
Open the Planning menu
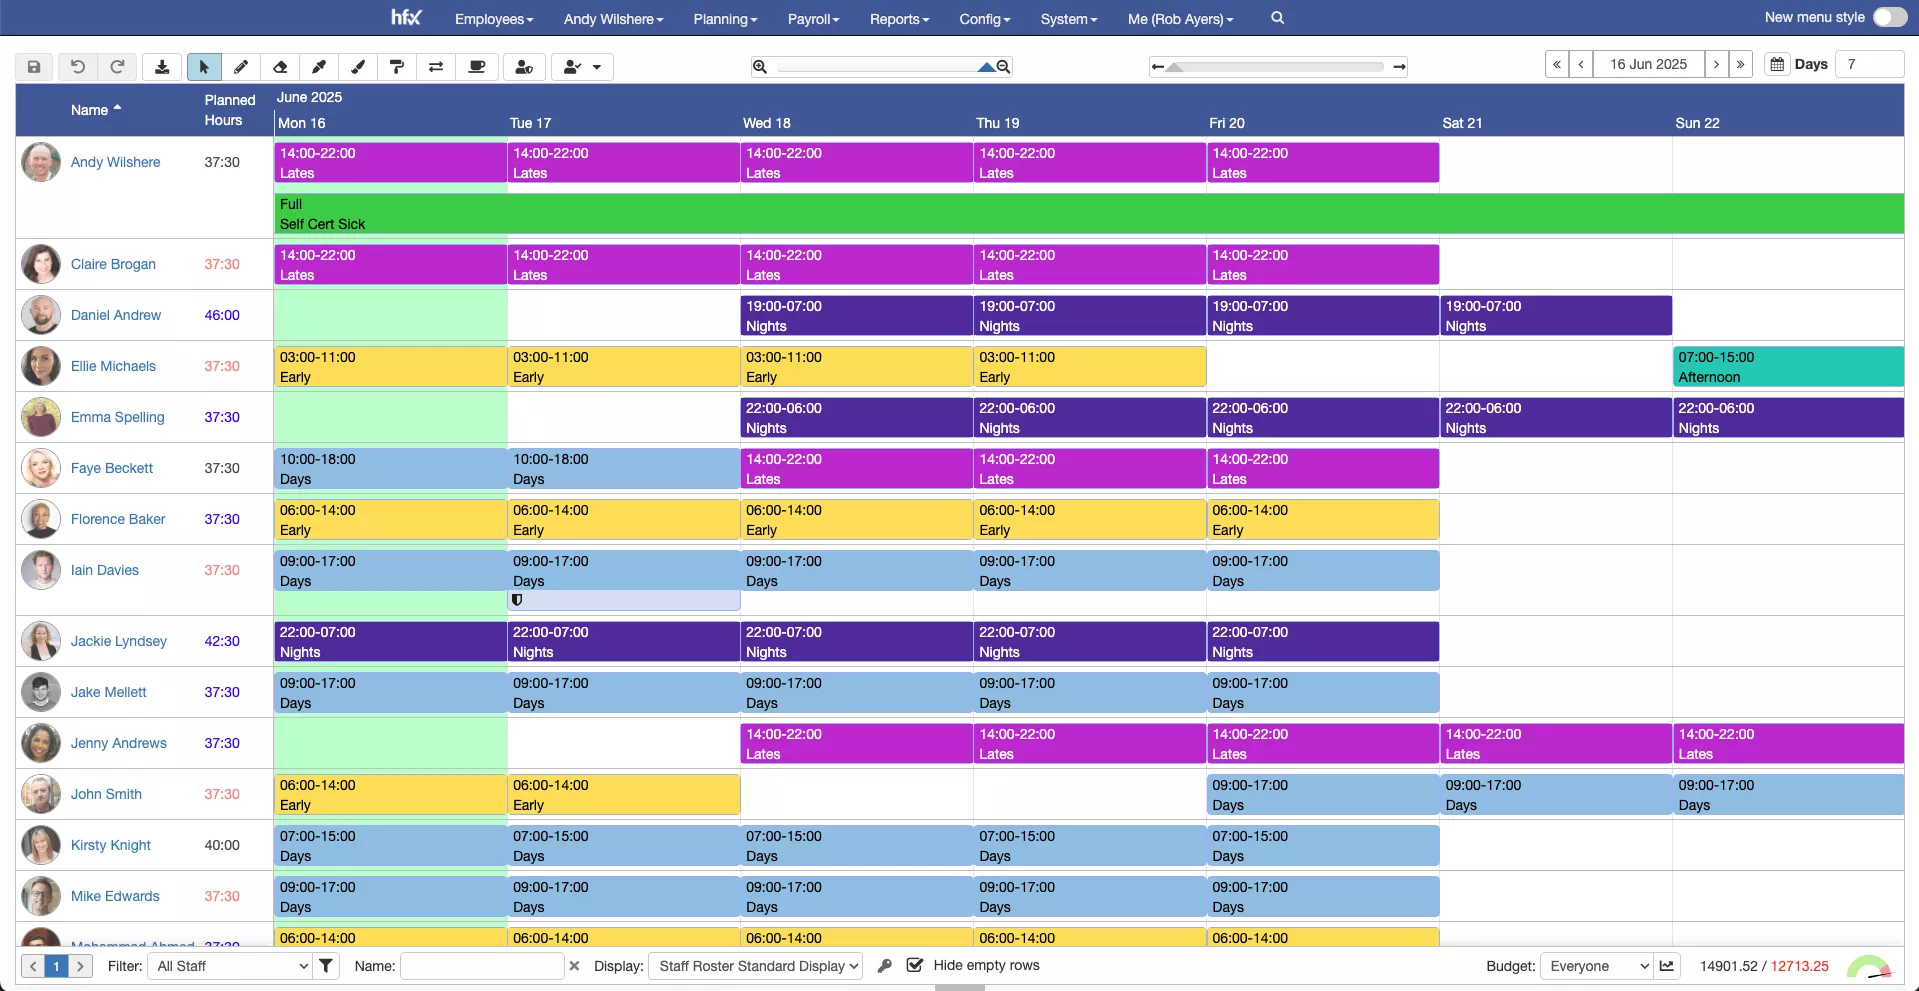pos(724,19)
